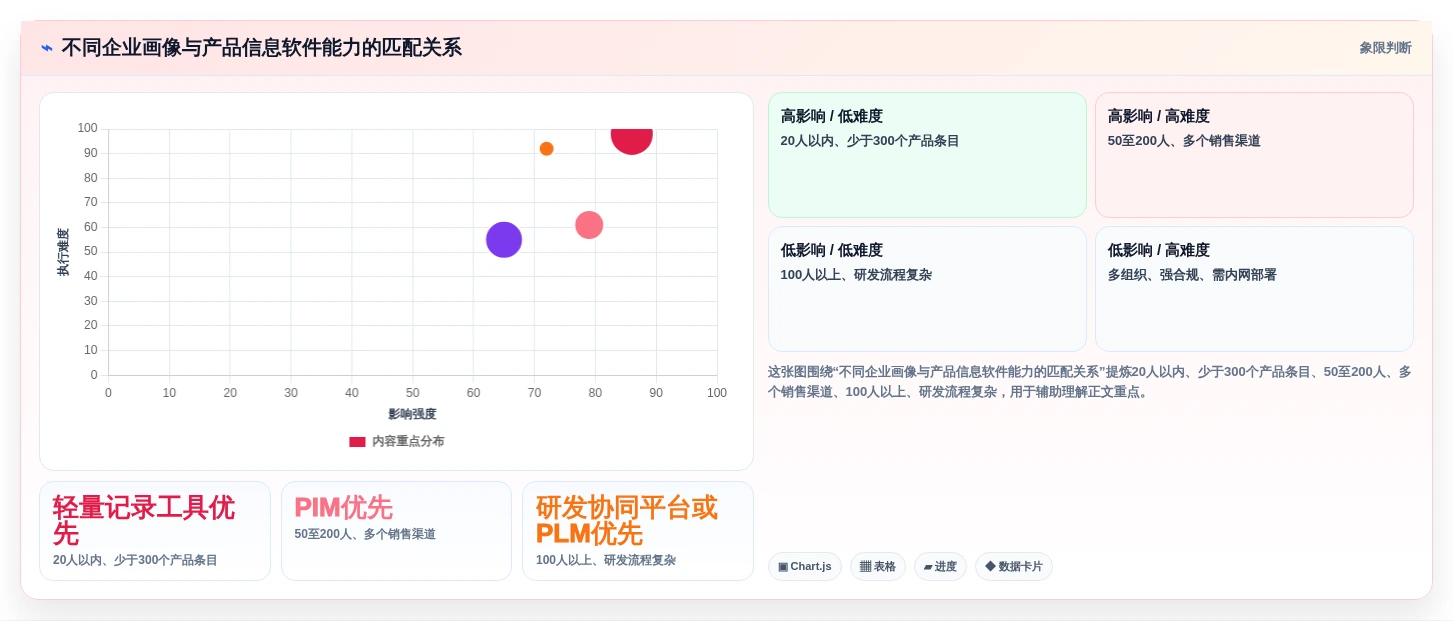This screenshot has height=621, width=1453.
Task: Click the lightning bolt icon beside the title
Action: pos(47,48)
